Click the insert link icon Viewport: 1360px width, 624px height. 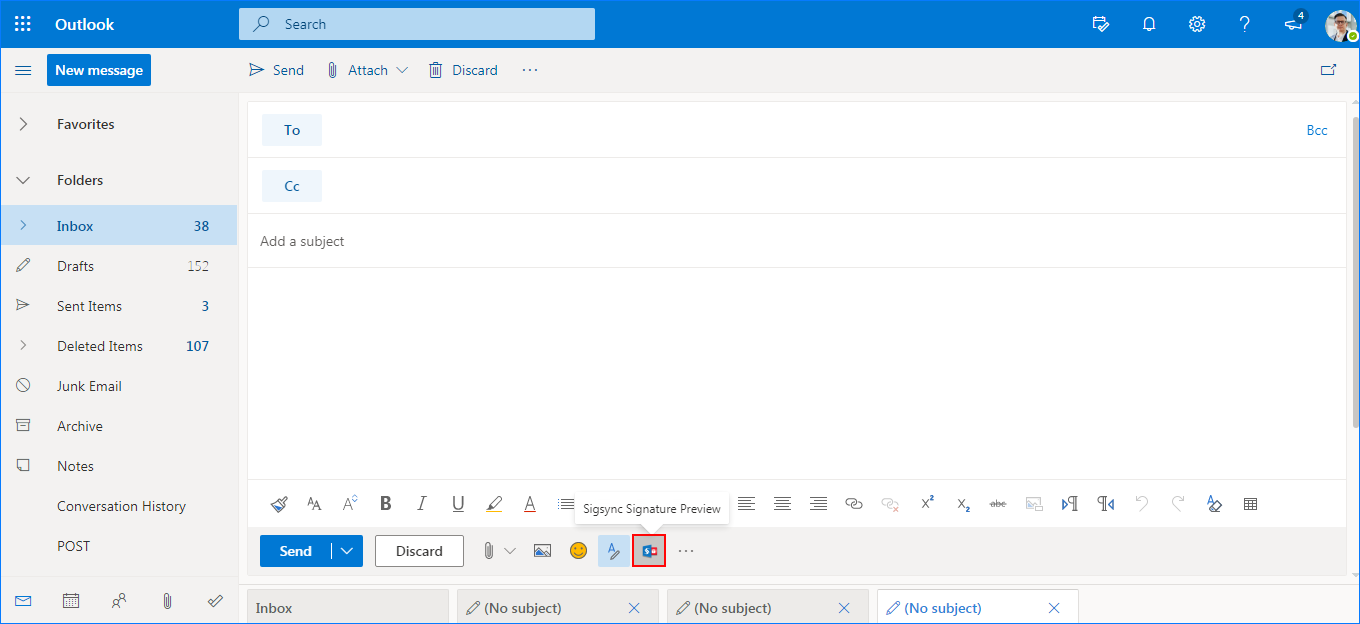point(853,504)
